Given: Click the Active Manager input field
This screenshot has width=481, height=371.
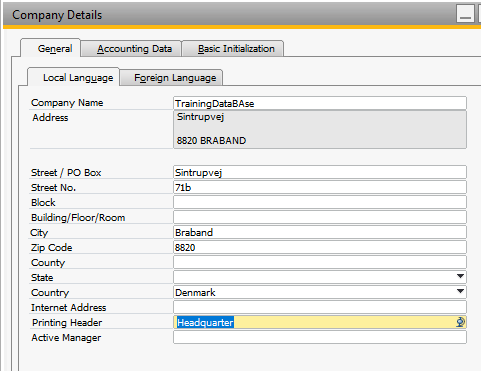Looking at the screenshot, I should (320, 337).
